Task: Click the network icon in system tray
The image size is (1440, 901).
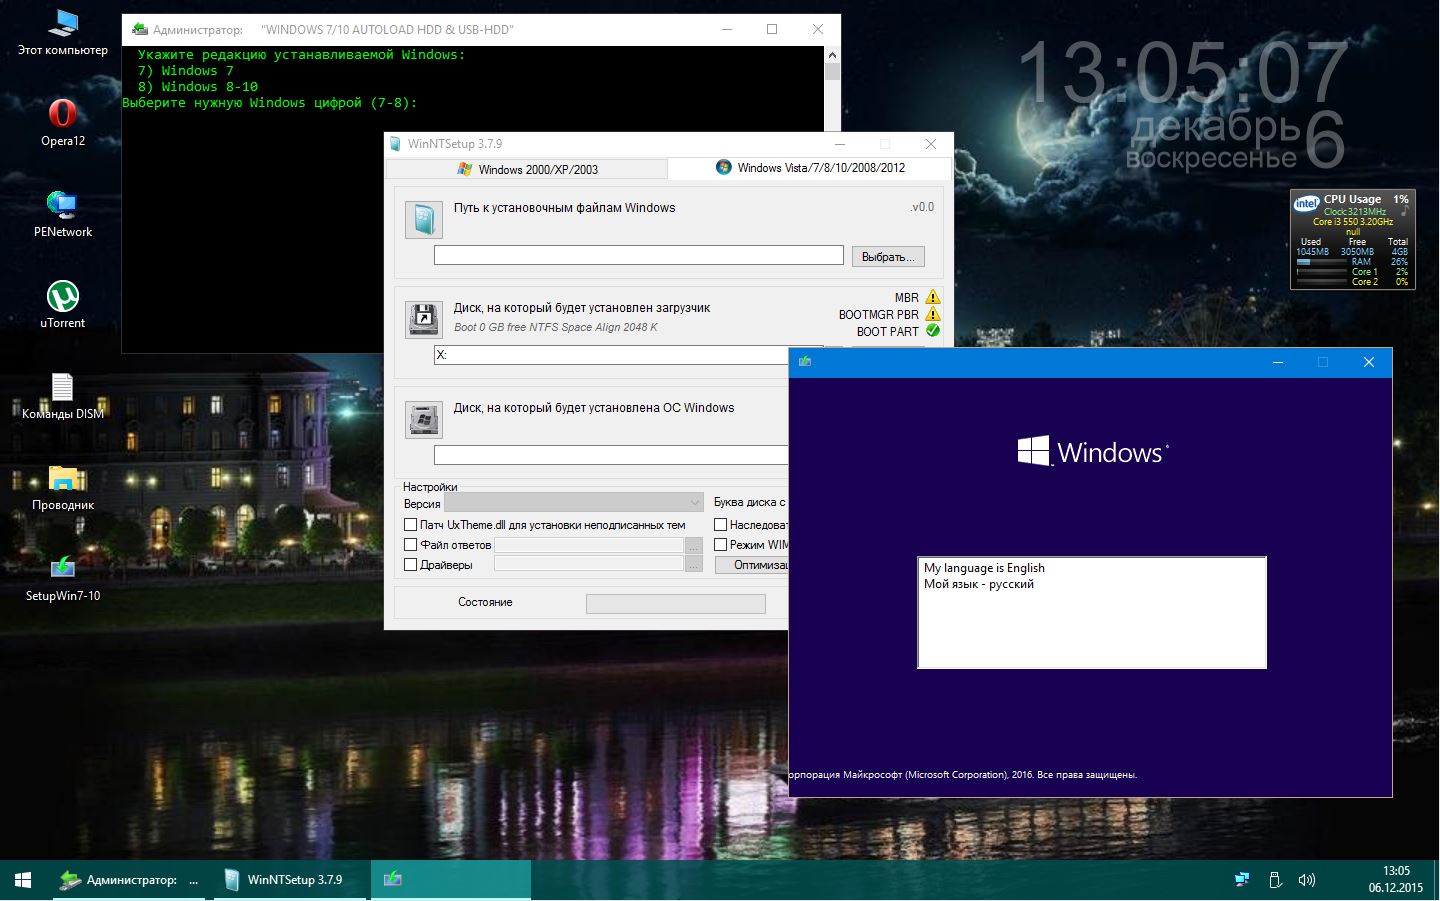Action: 1241,880
